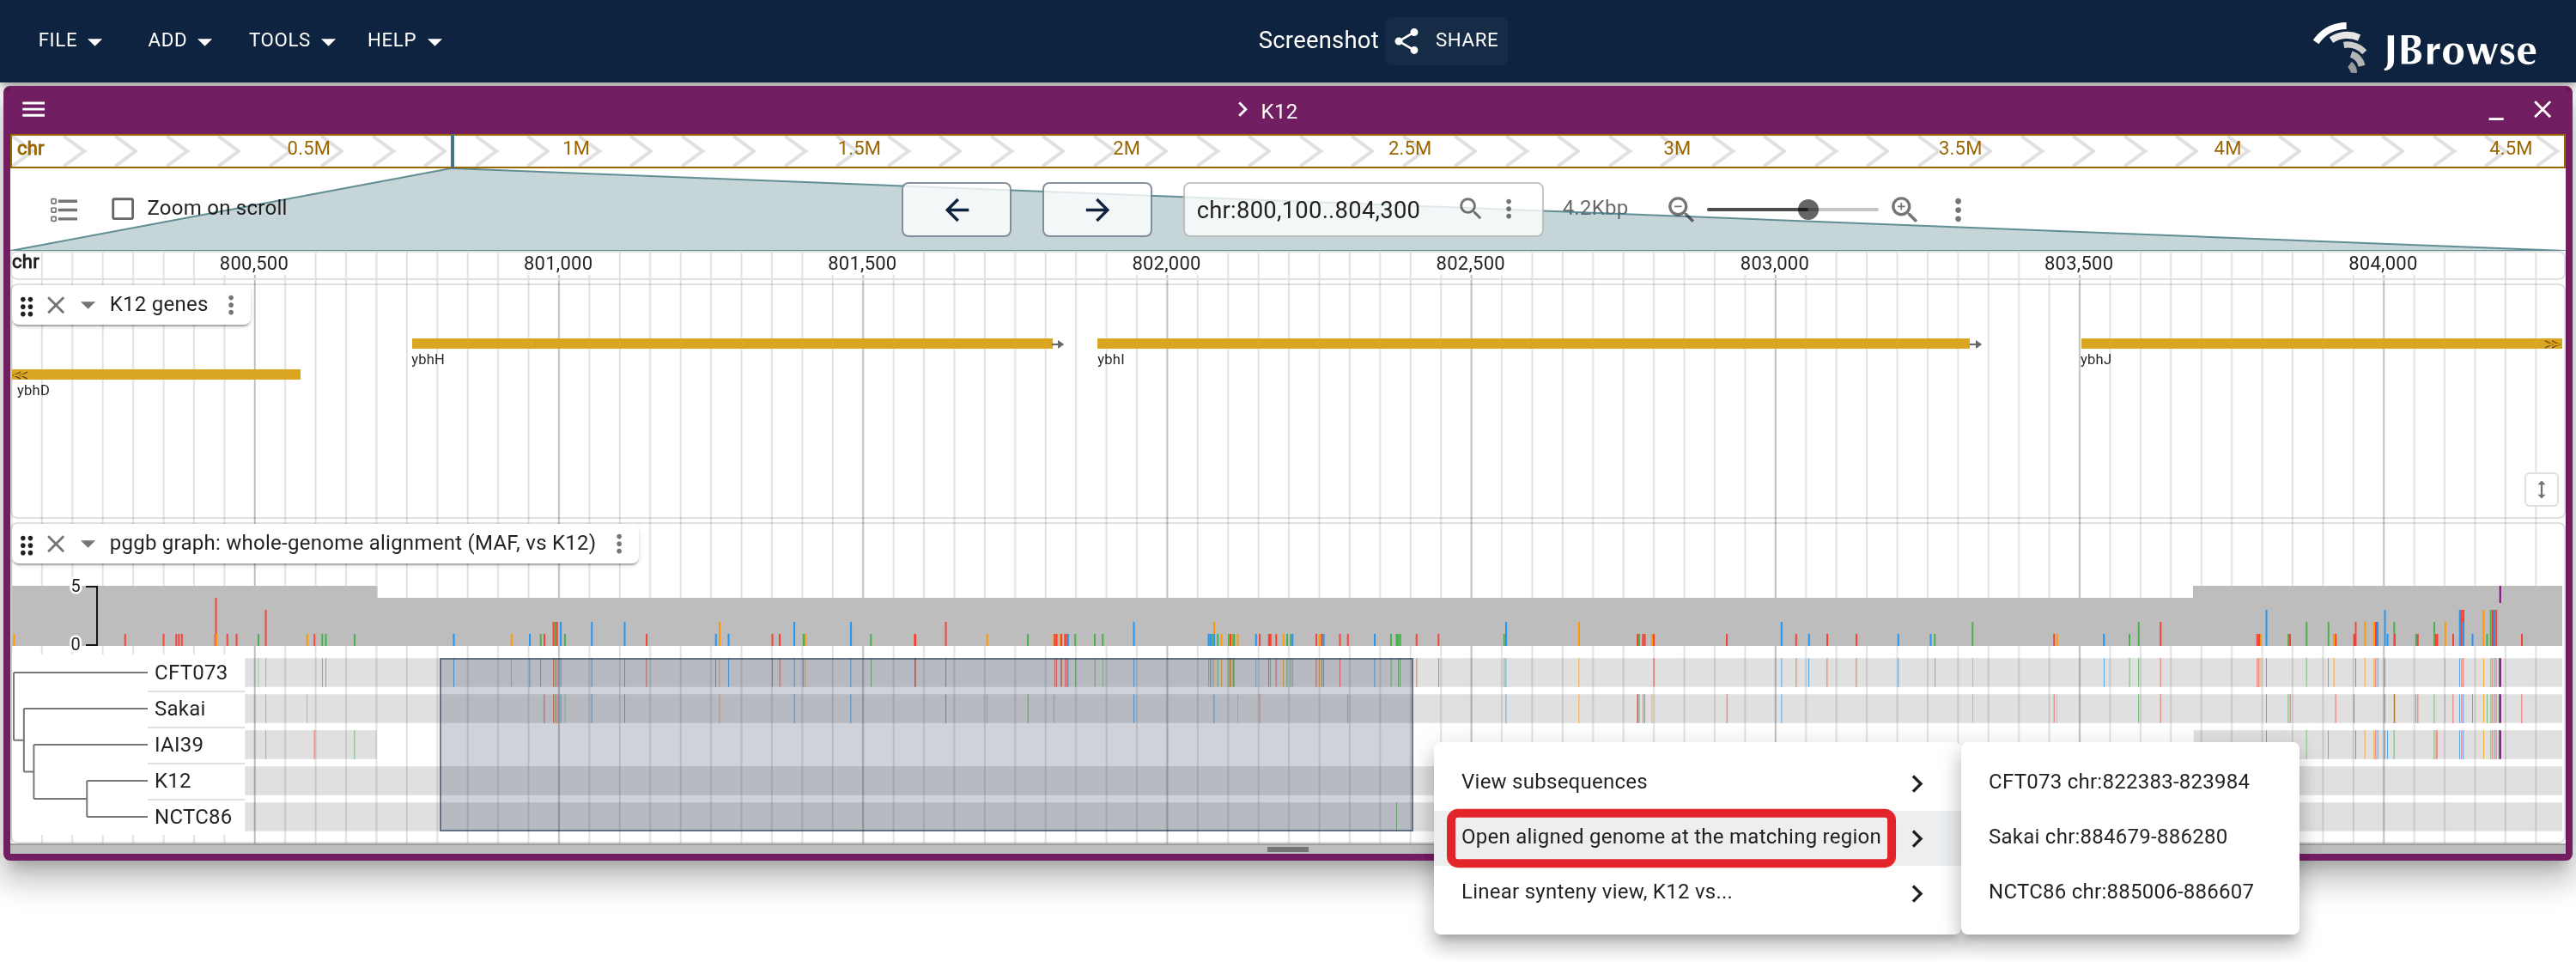Collapse the pggb graph track arrow

(x=88, y=544)
